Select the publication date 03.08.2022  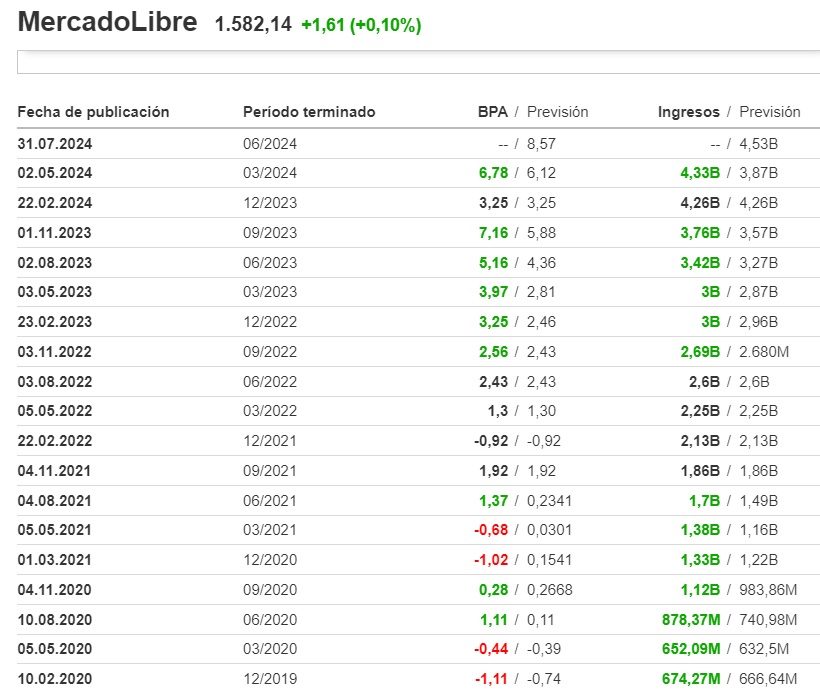click(55, 382)
